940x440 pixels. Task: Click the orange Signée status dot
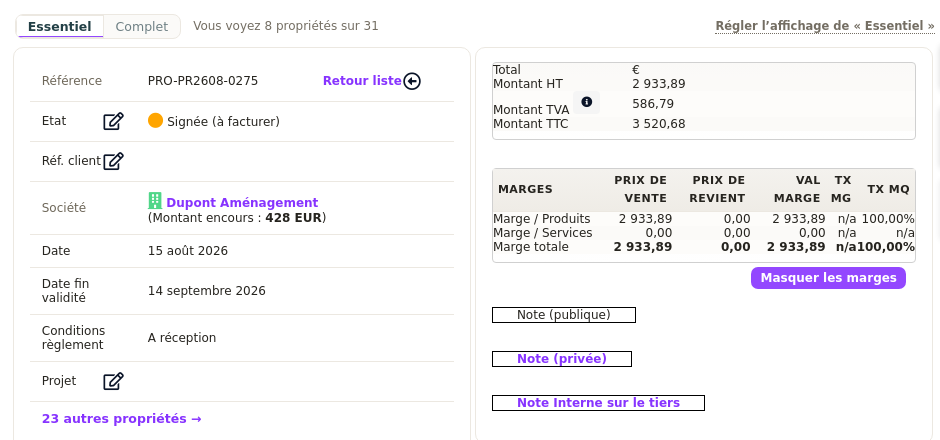[x=155, y=120]
